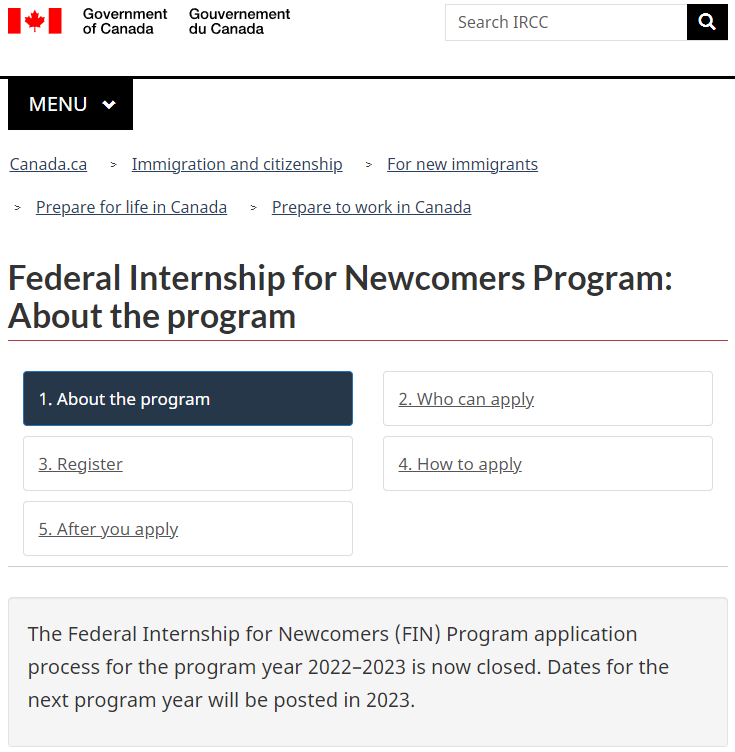Focus the Search IRCC input field
Image resolution: width=735 pixels, height=752 pixels.
(x=566, y=22)
